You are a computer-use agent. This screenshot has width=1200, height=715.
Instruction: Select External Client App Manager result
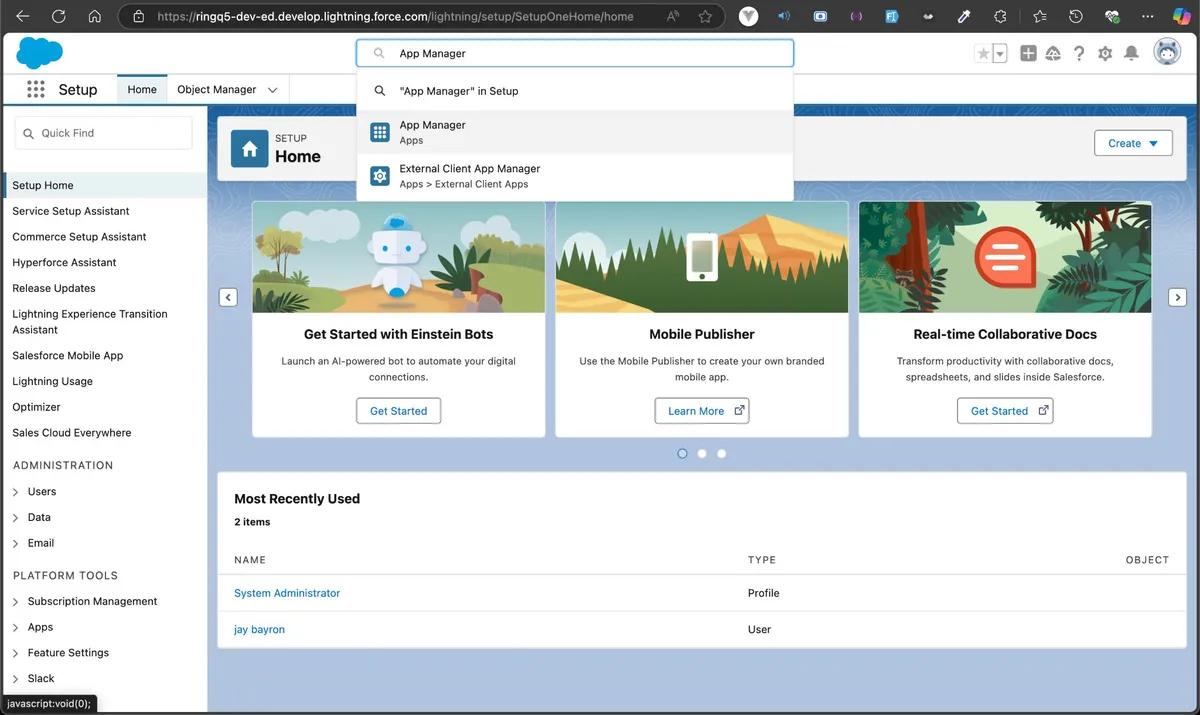[x=575, y=176]
